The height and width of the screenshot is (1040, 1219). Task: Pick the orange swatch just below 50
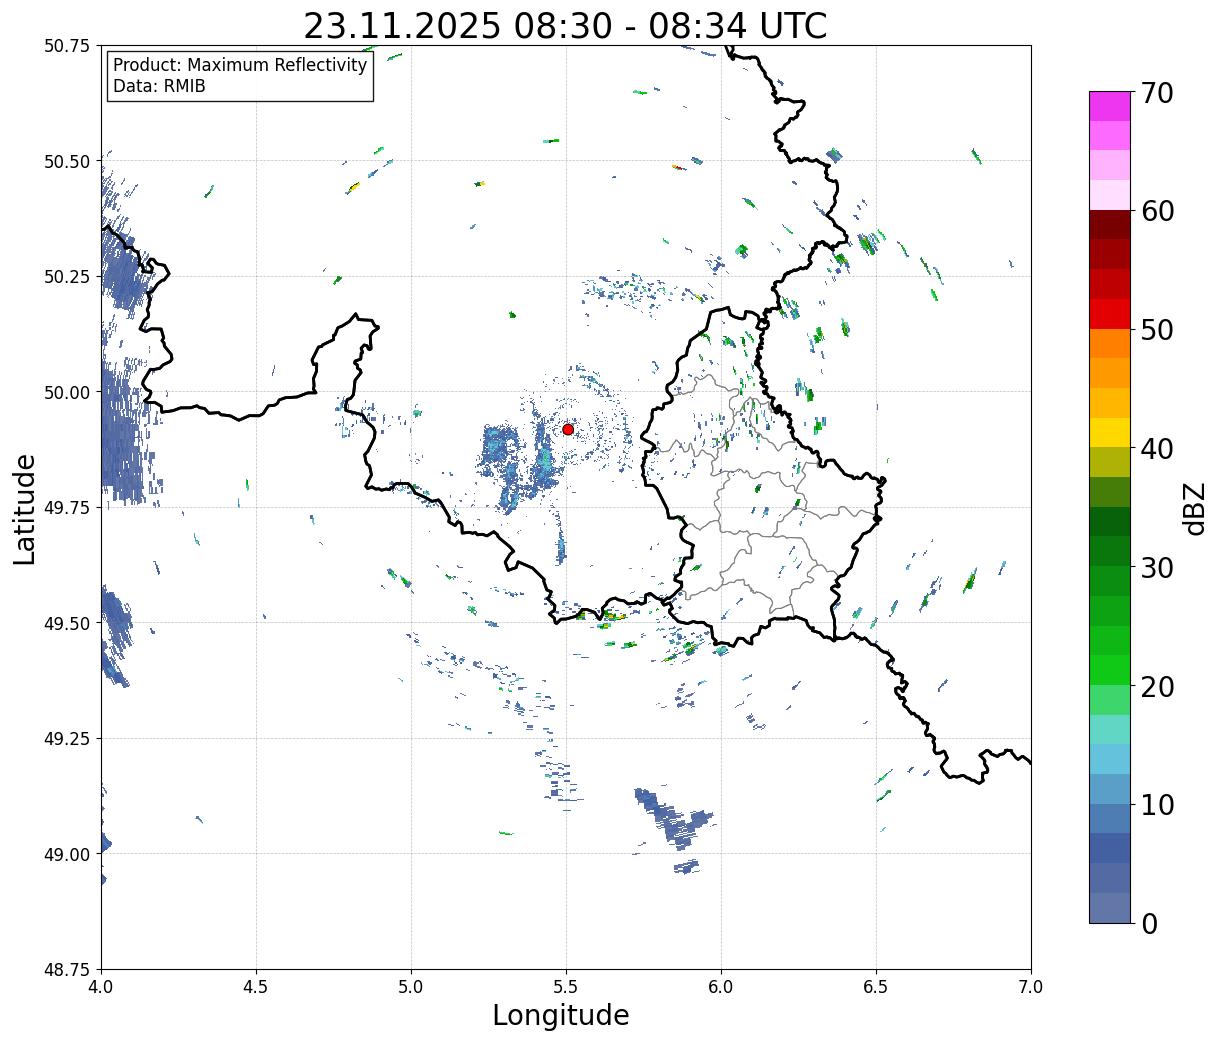pyautogui.click(x=1110, y=344)
